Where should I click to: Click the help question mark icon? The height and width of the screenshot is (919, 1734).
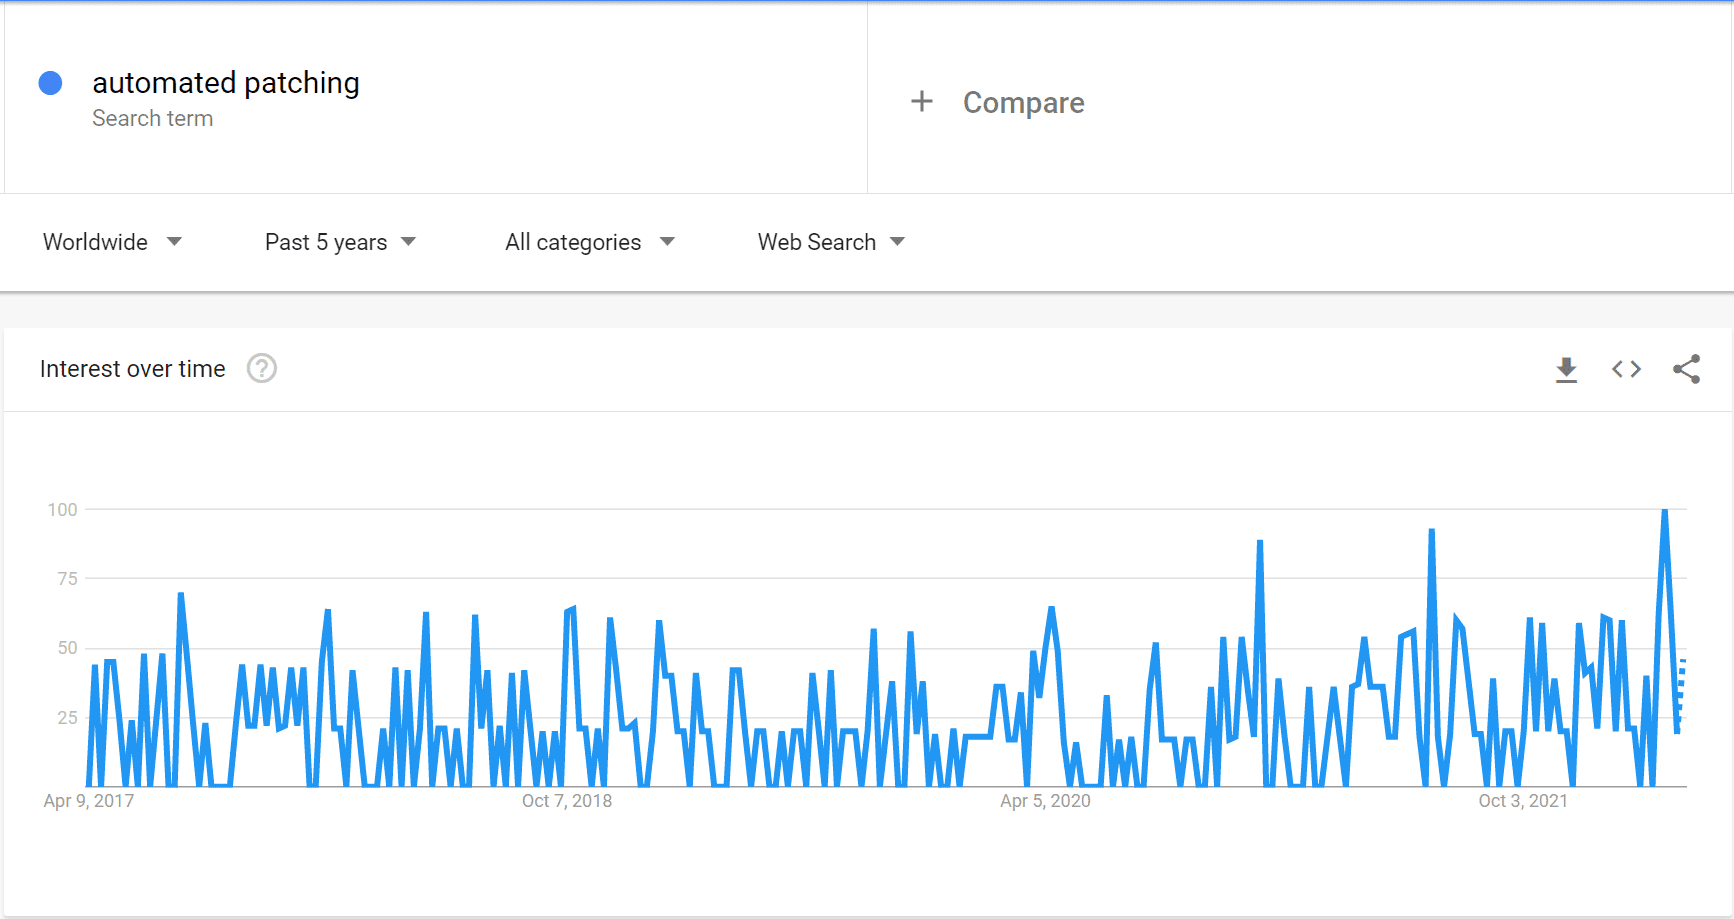[x=262, y=369]
